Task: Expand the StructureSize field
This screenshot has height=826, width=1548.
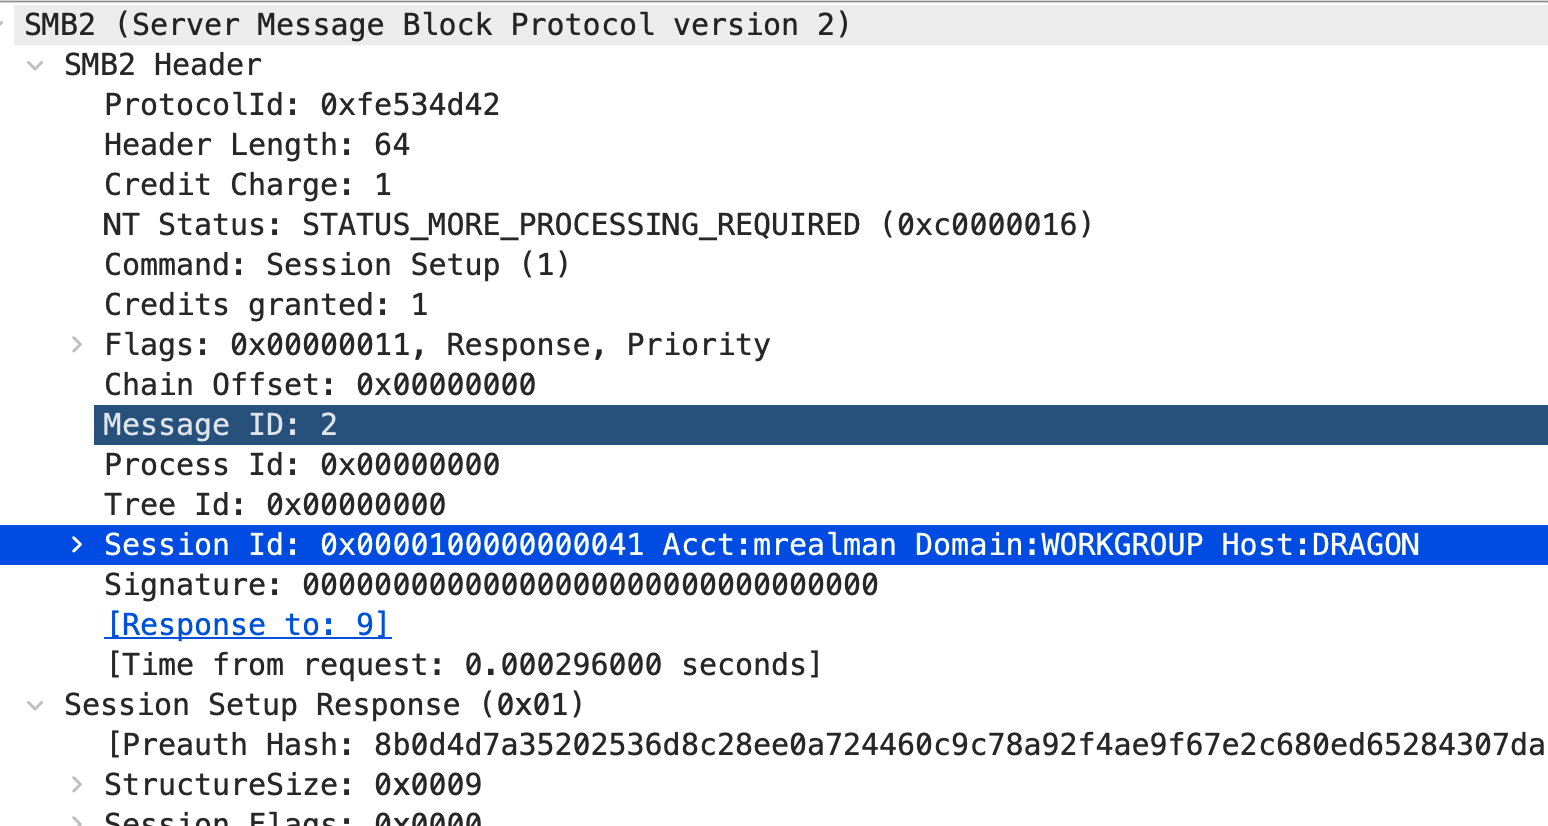Action: 77,785
